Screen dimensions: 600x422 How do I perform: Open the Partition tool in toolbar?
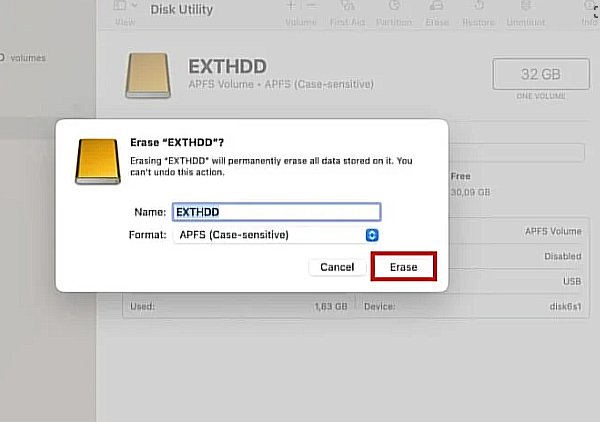[x=395, y=10]
